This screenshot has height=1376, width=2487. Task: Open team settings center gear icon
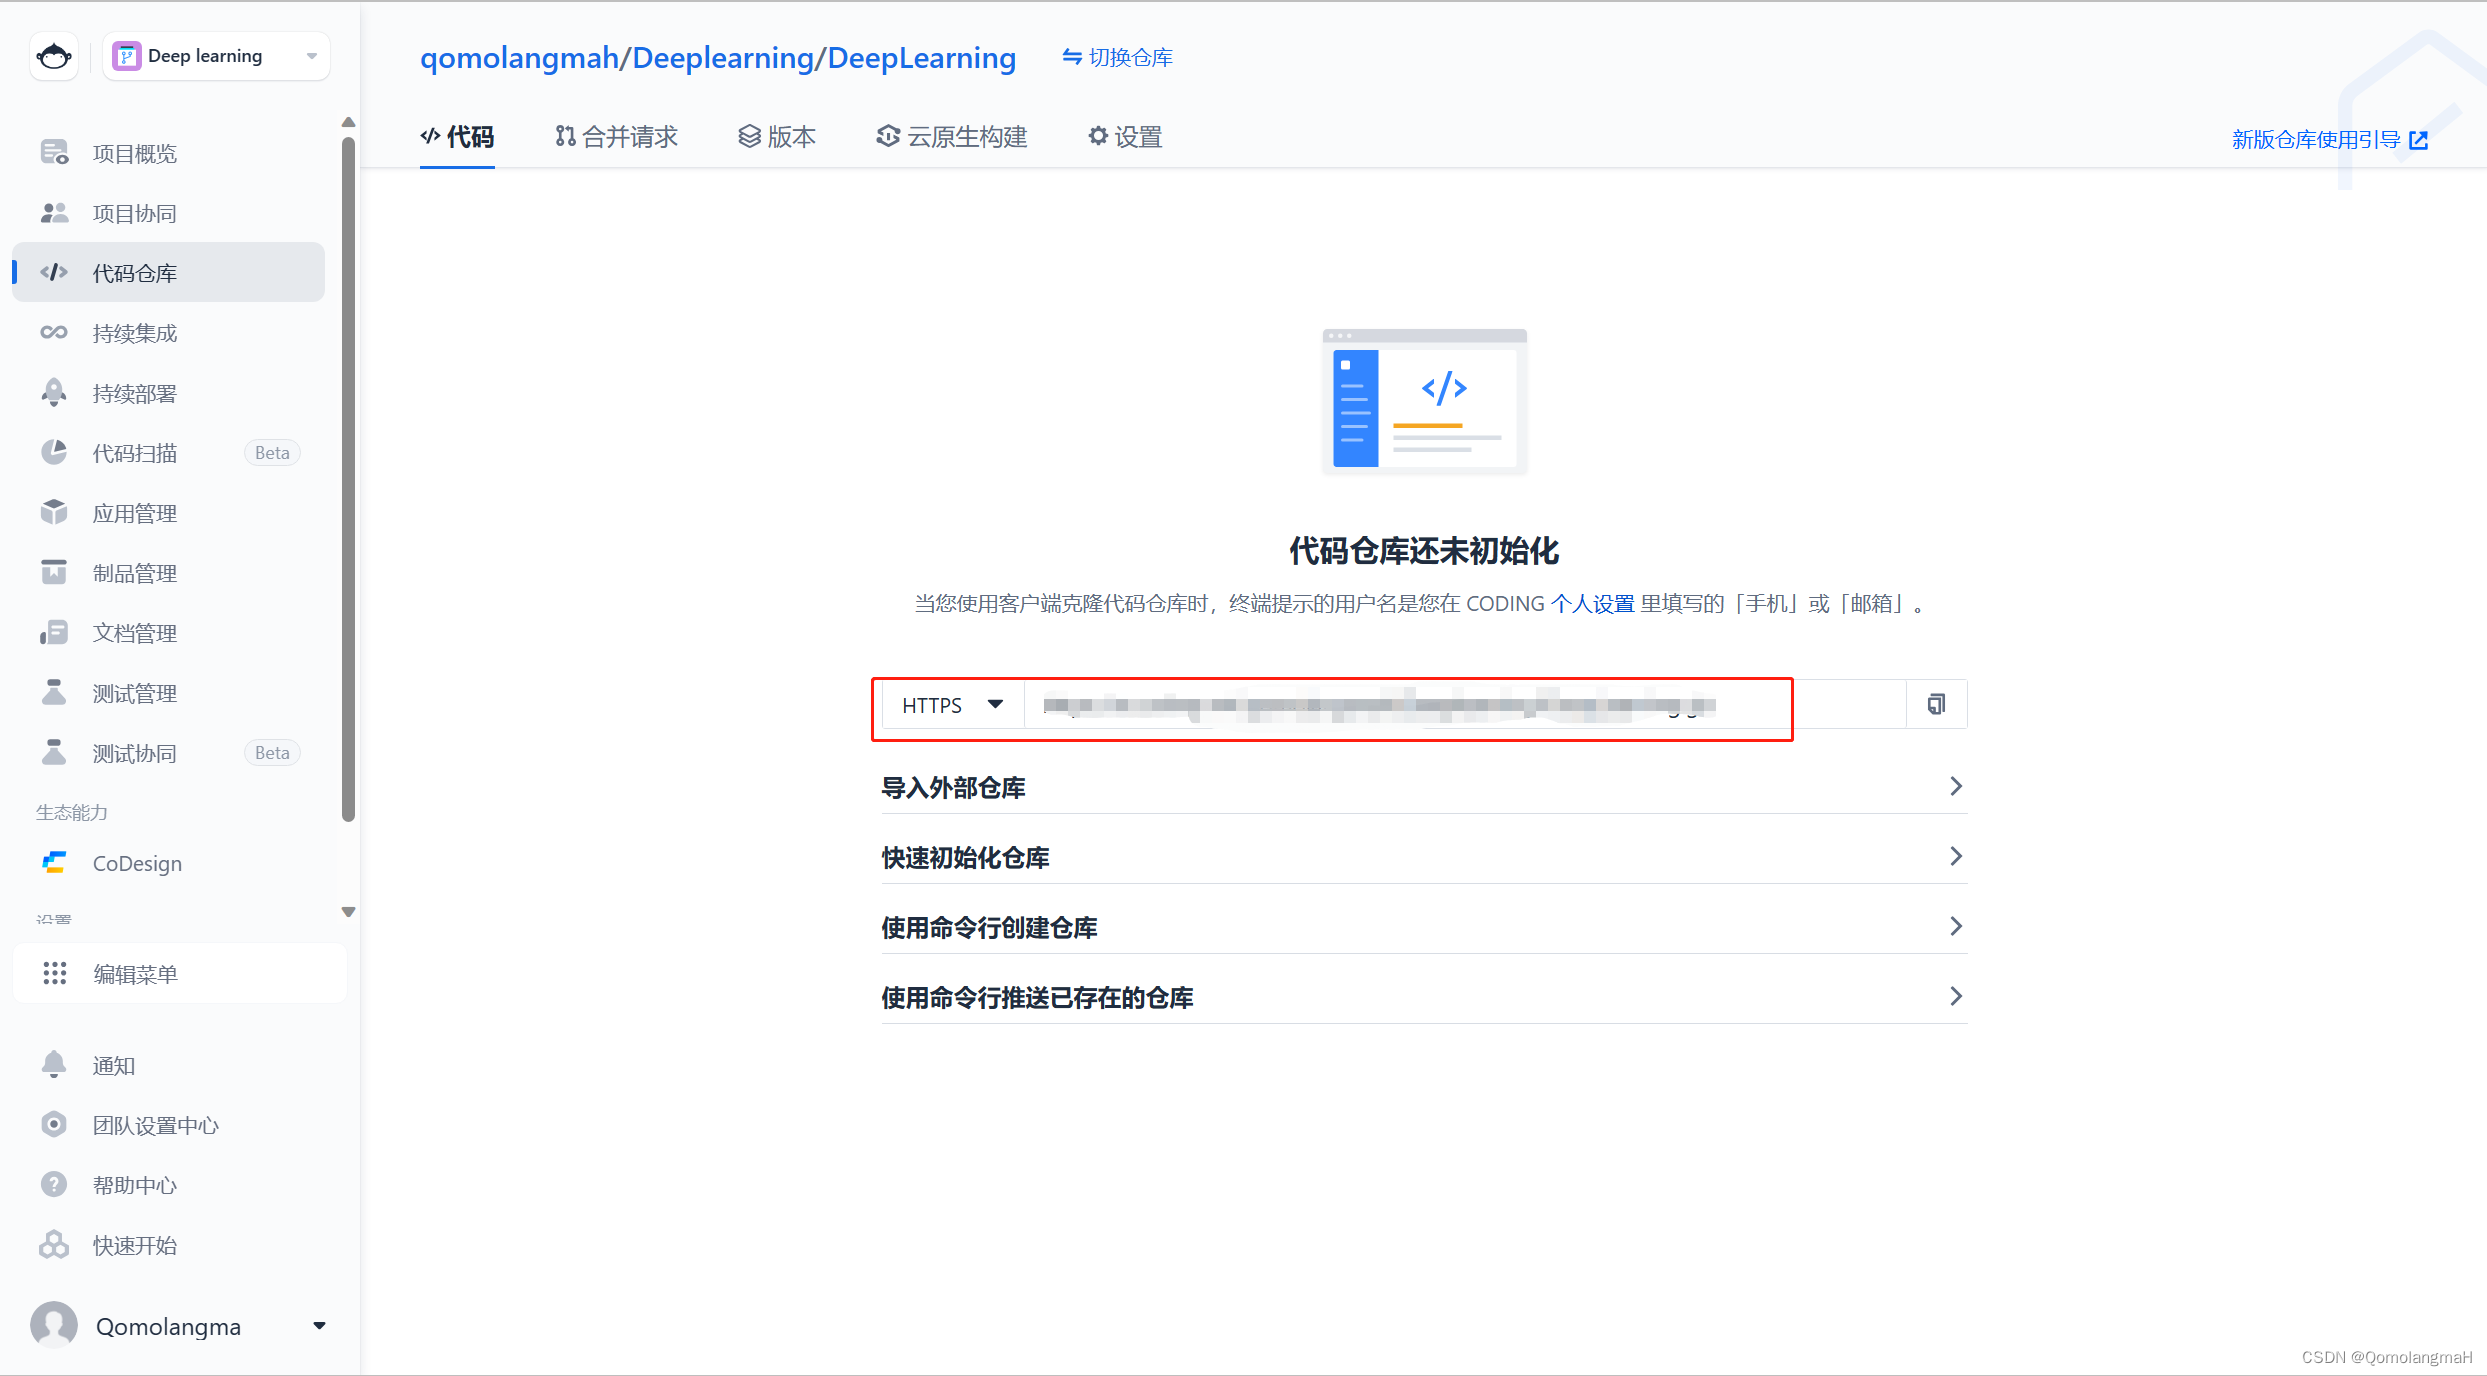(54, 1125)
